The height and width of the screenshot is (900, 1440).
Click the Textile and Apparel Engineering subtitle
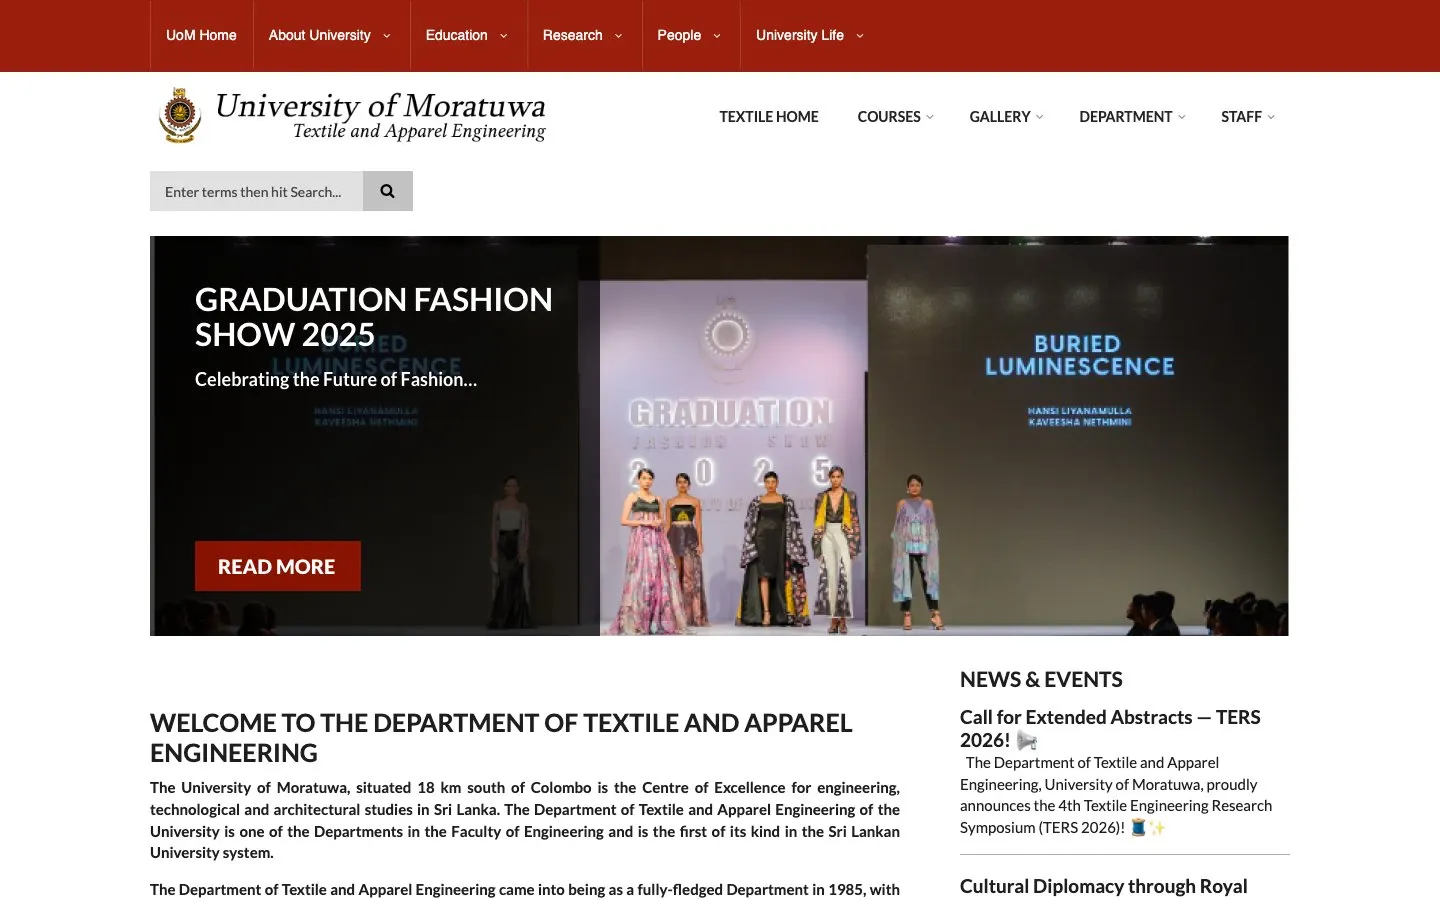click(419, 131)
